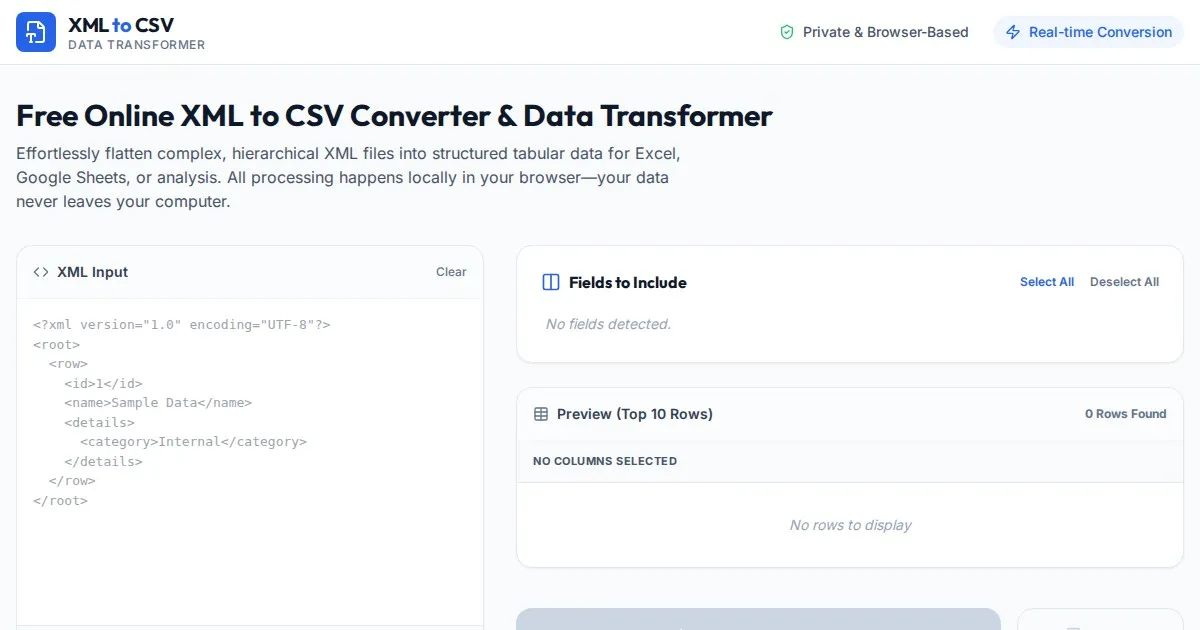Click the Private & Browser-Based label
This screenshot has width=1200, height=630.
pos(885,32)
